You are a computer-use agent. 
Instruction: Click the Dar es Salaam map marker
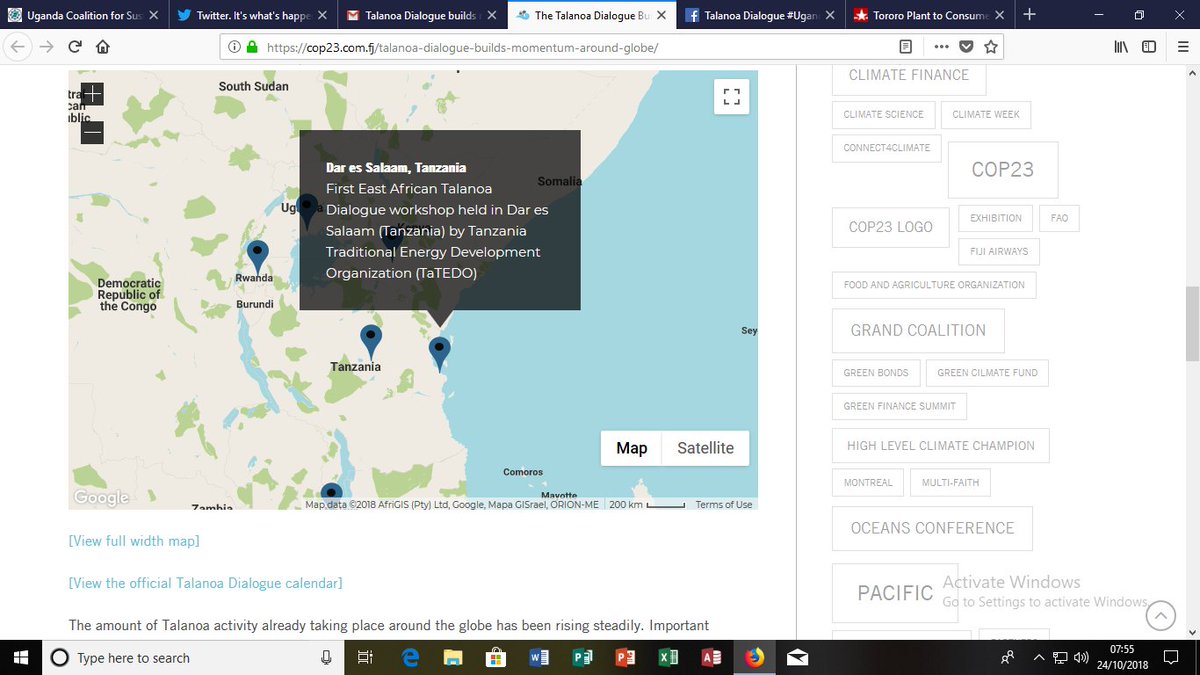click(439, 354)
